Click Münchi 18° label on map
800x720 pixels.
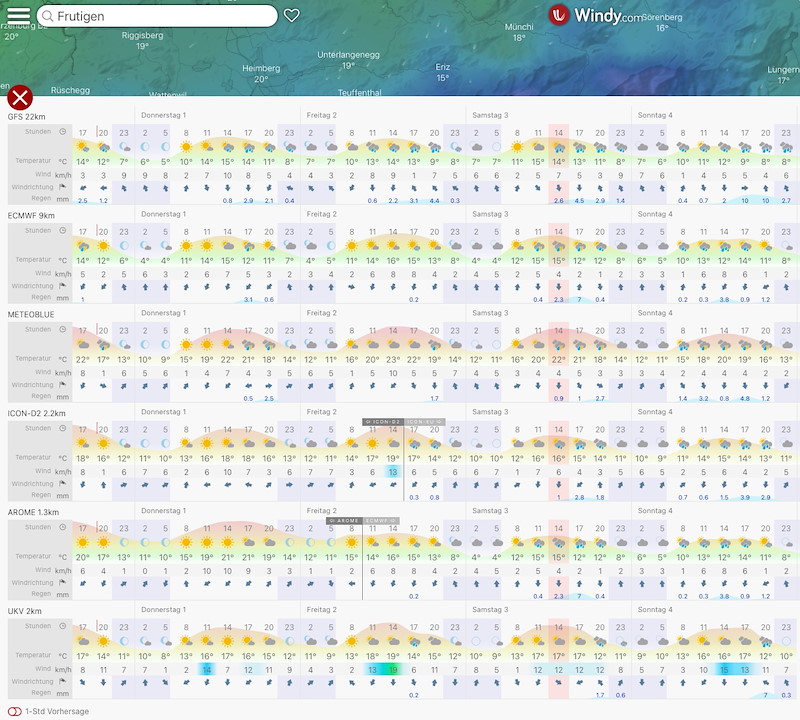coord(519,32)
